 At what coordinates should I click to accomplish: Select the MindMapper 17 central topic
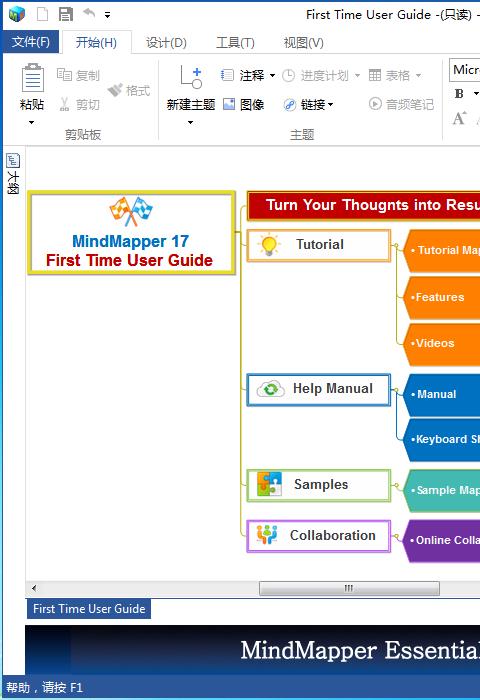coord(131,233)
